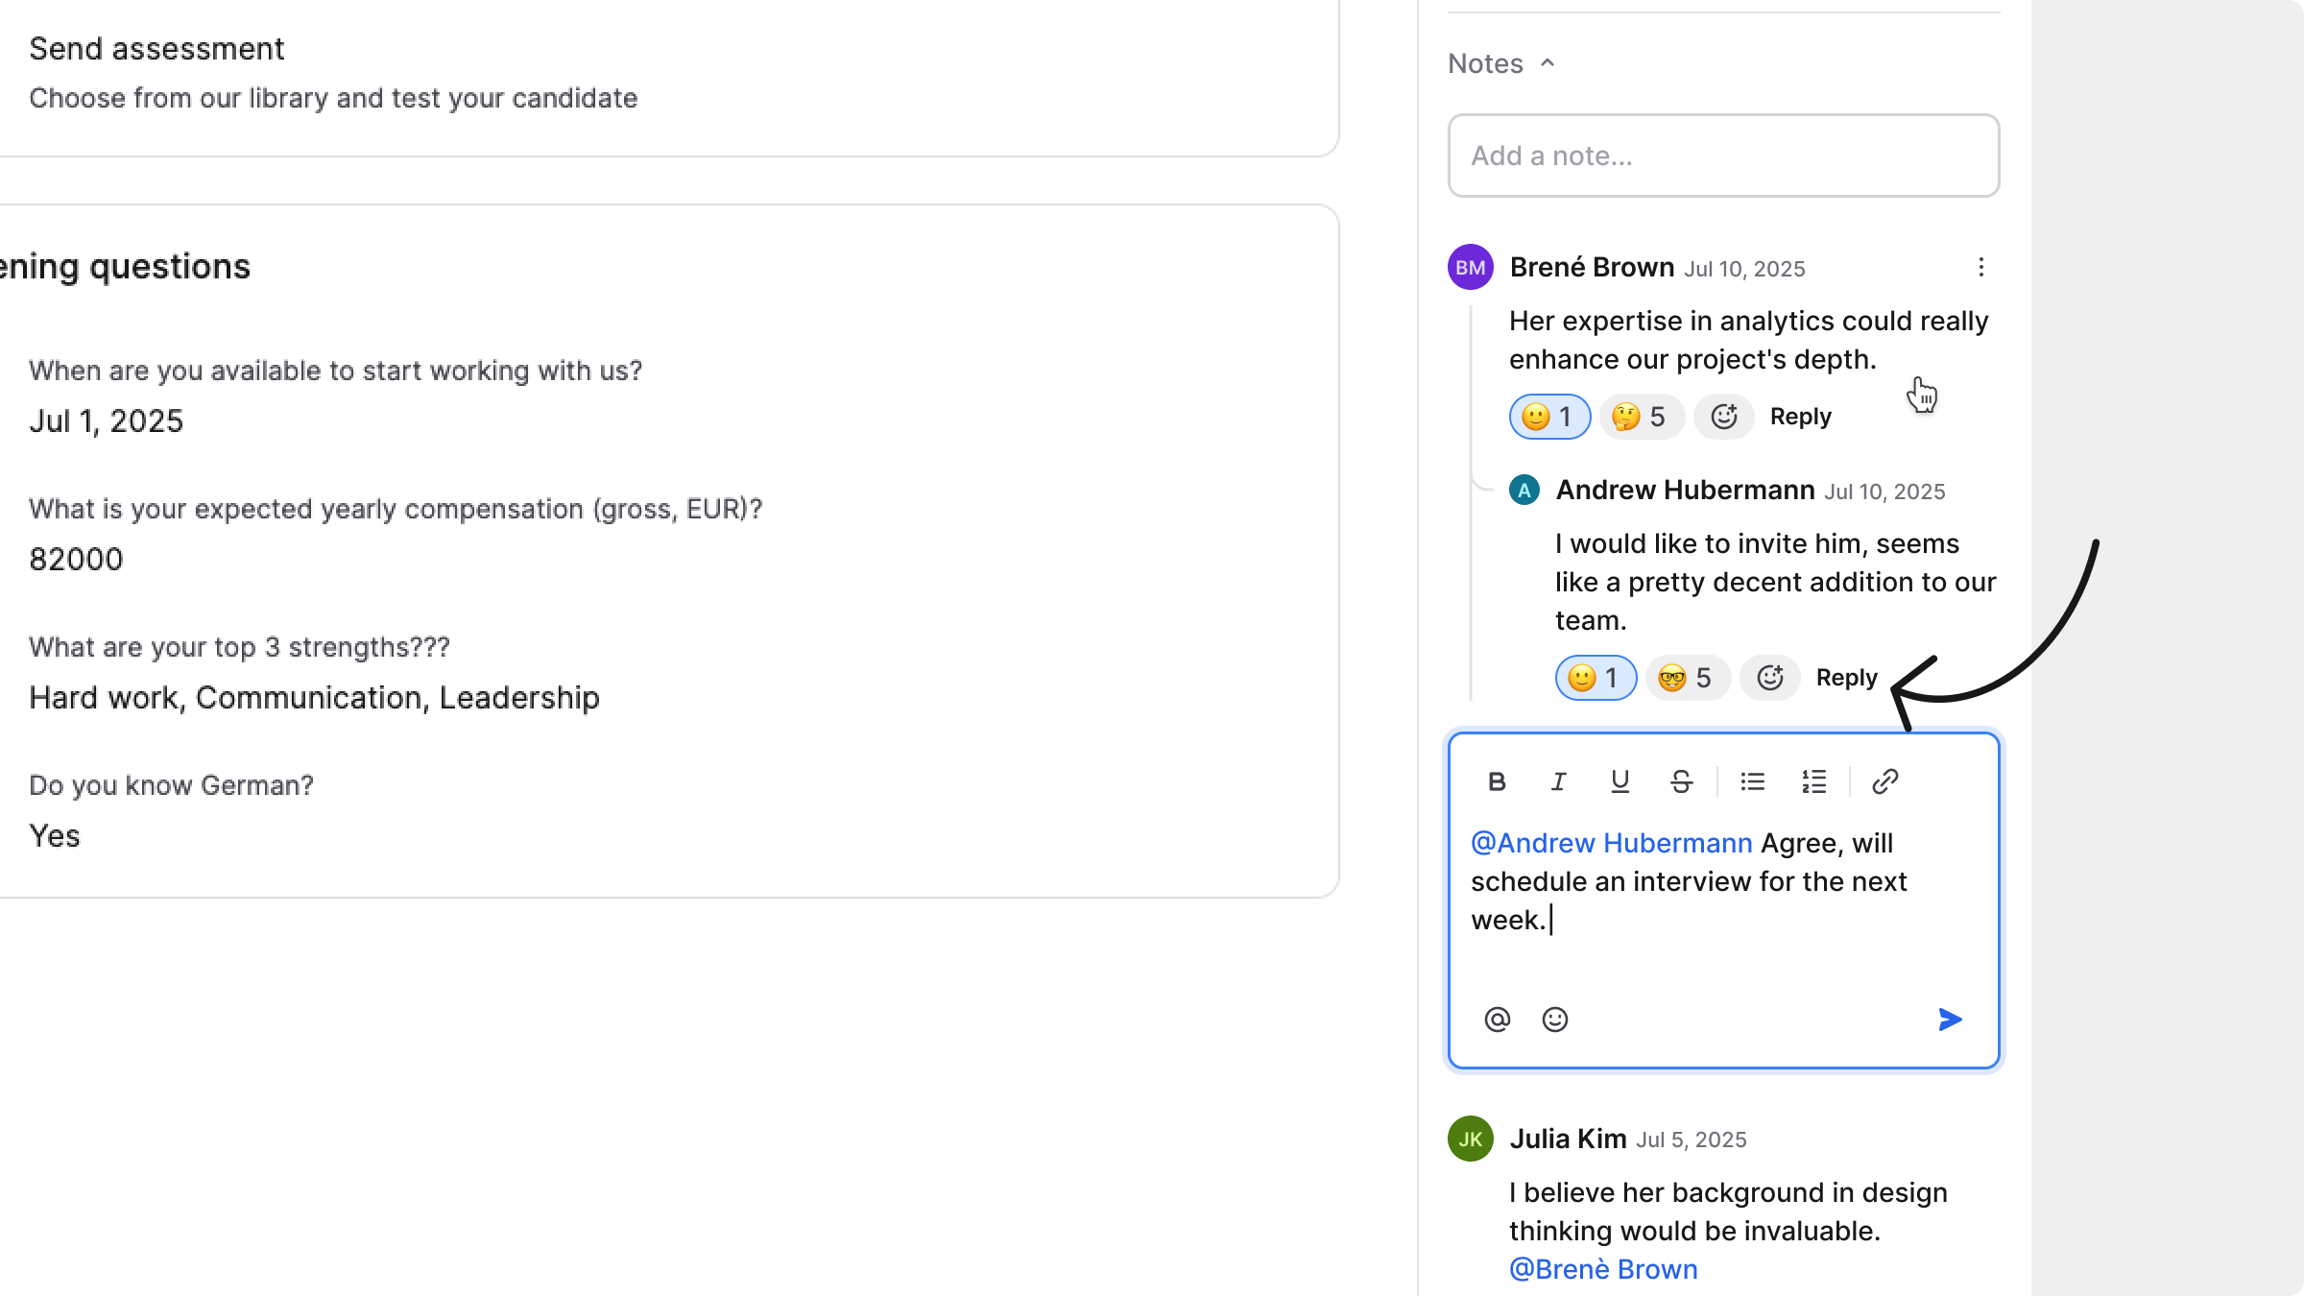This screenshot has height=1296, width=2304.
Task: Click the underline formatting icon
Action: pyautogui.click(x=1620, y=781)
